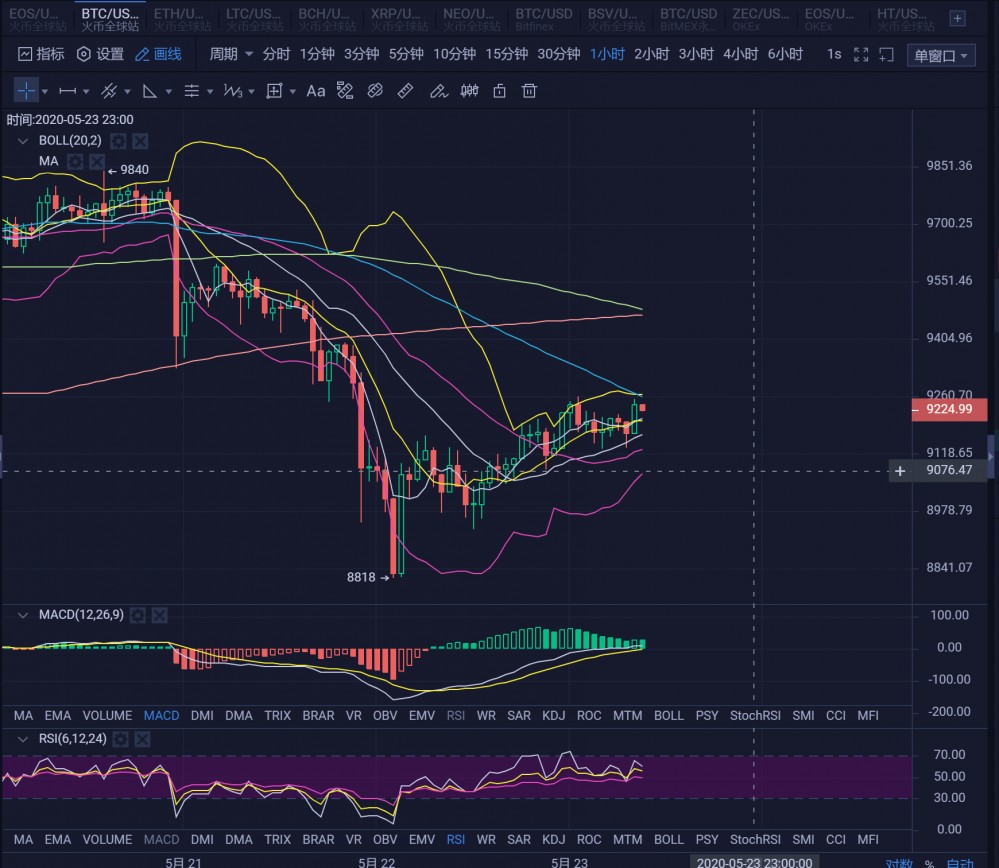Pick the freehand brush drawing tool
Viewport: 999px width, 868px height.
pyautogui.click(x=437, y=91)
